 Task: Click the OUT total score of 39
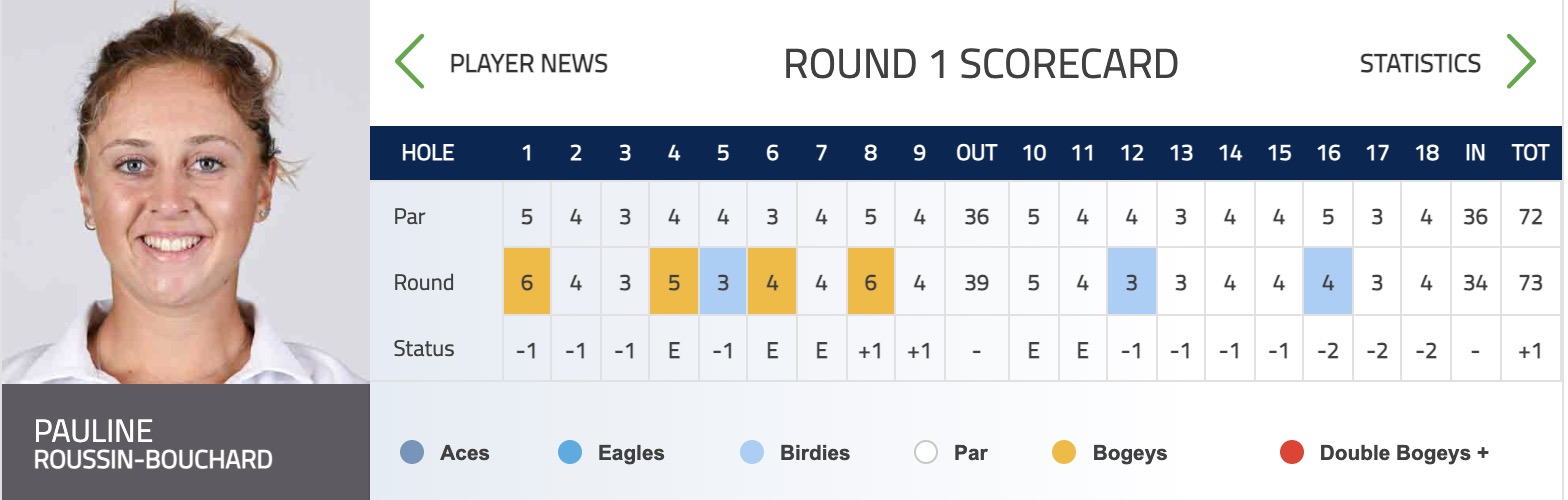coord(976,283)
